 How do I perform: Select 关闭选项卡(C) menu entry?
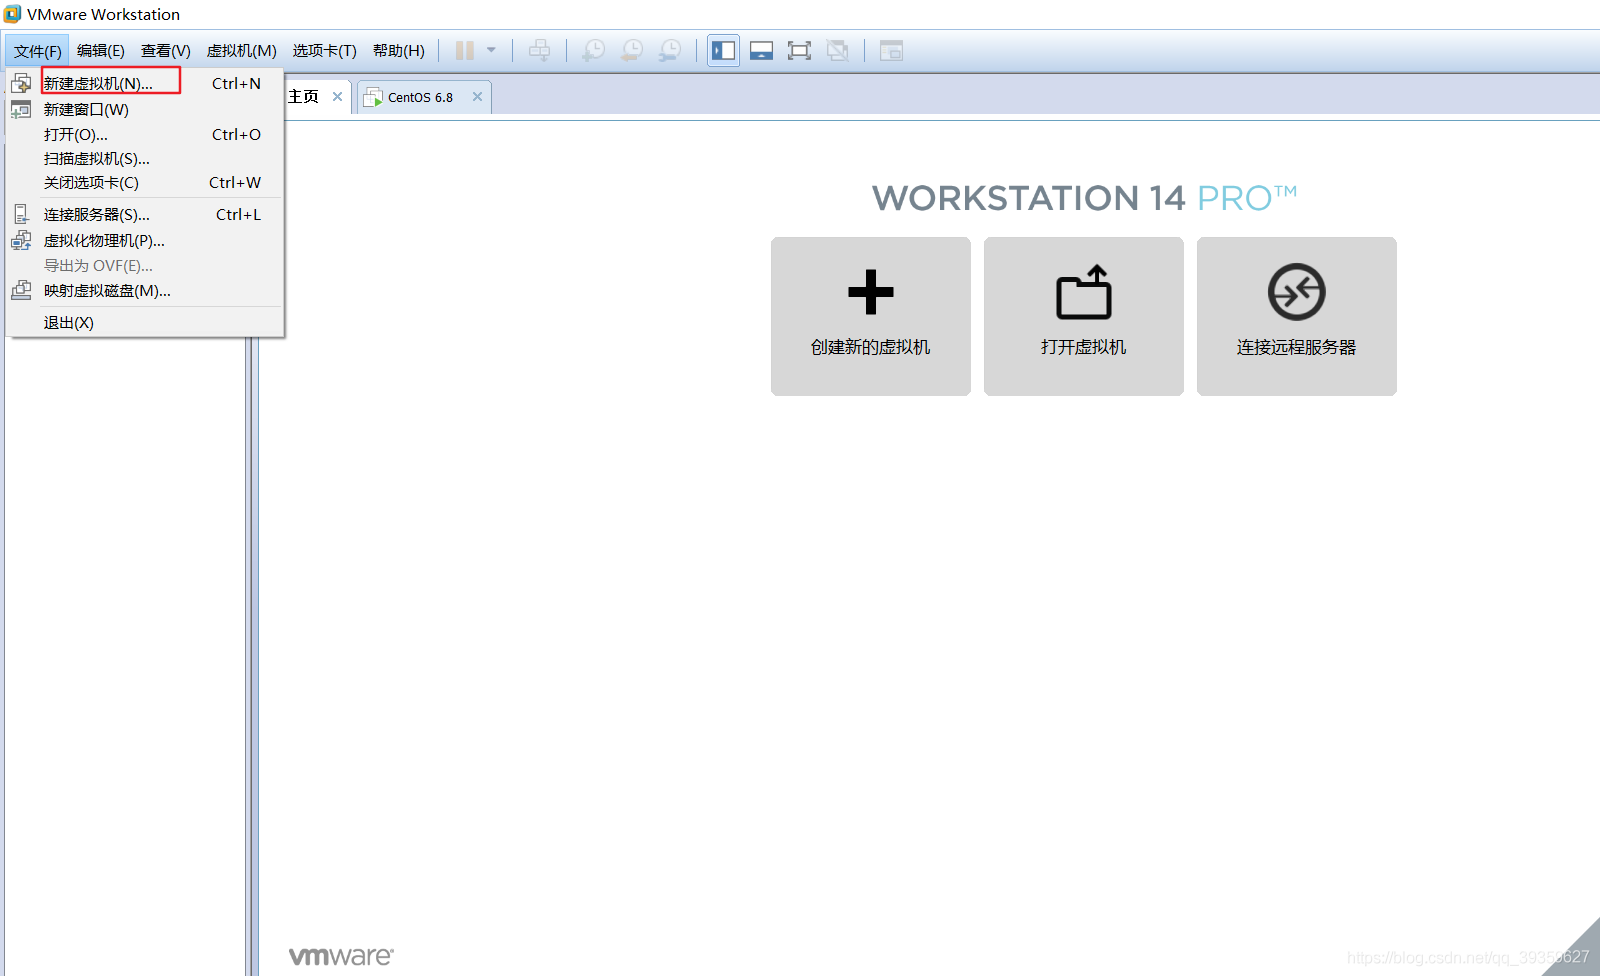pos(145,182)
